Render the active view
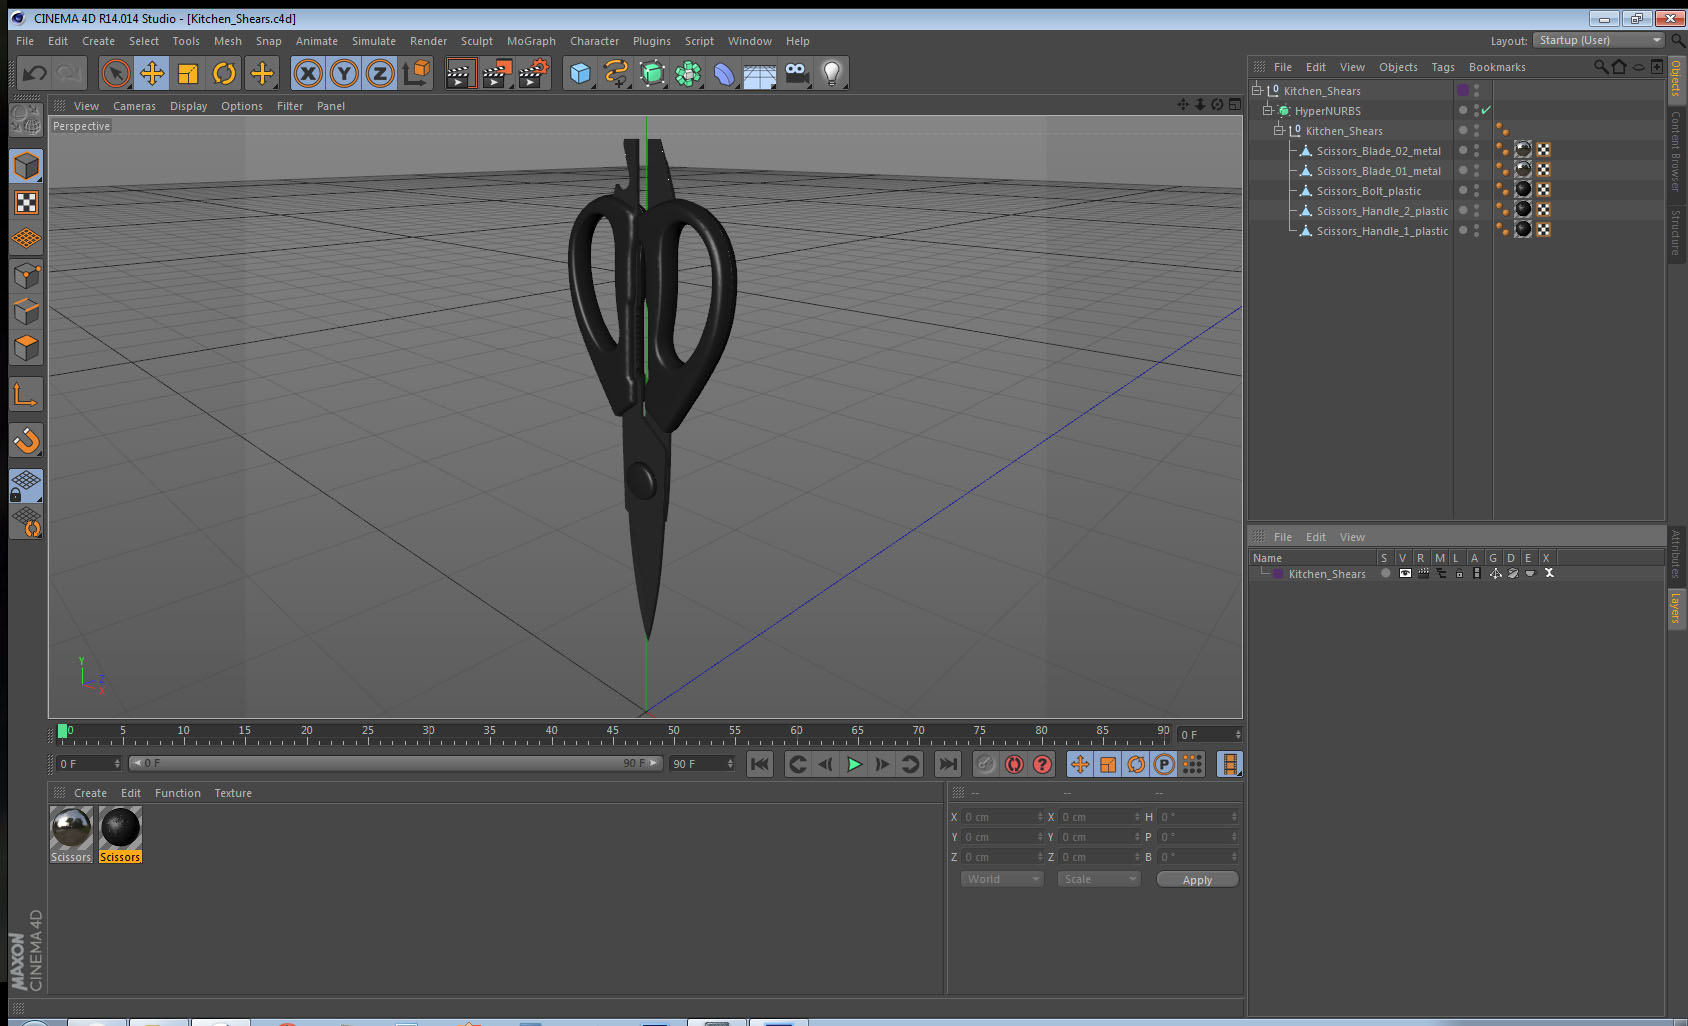The width and height of the screenshot is (1688, 1026). tap(460, 73)
